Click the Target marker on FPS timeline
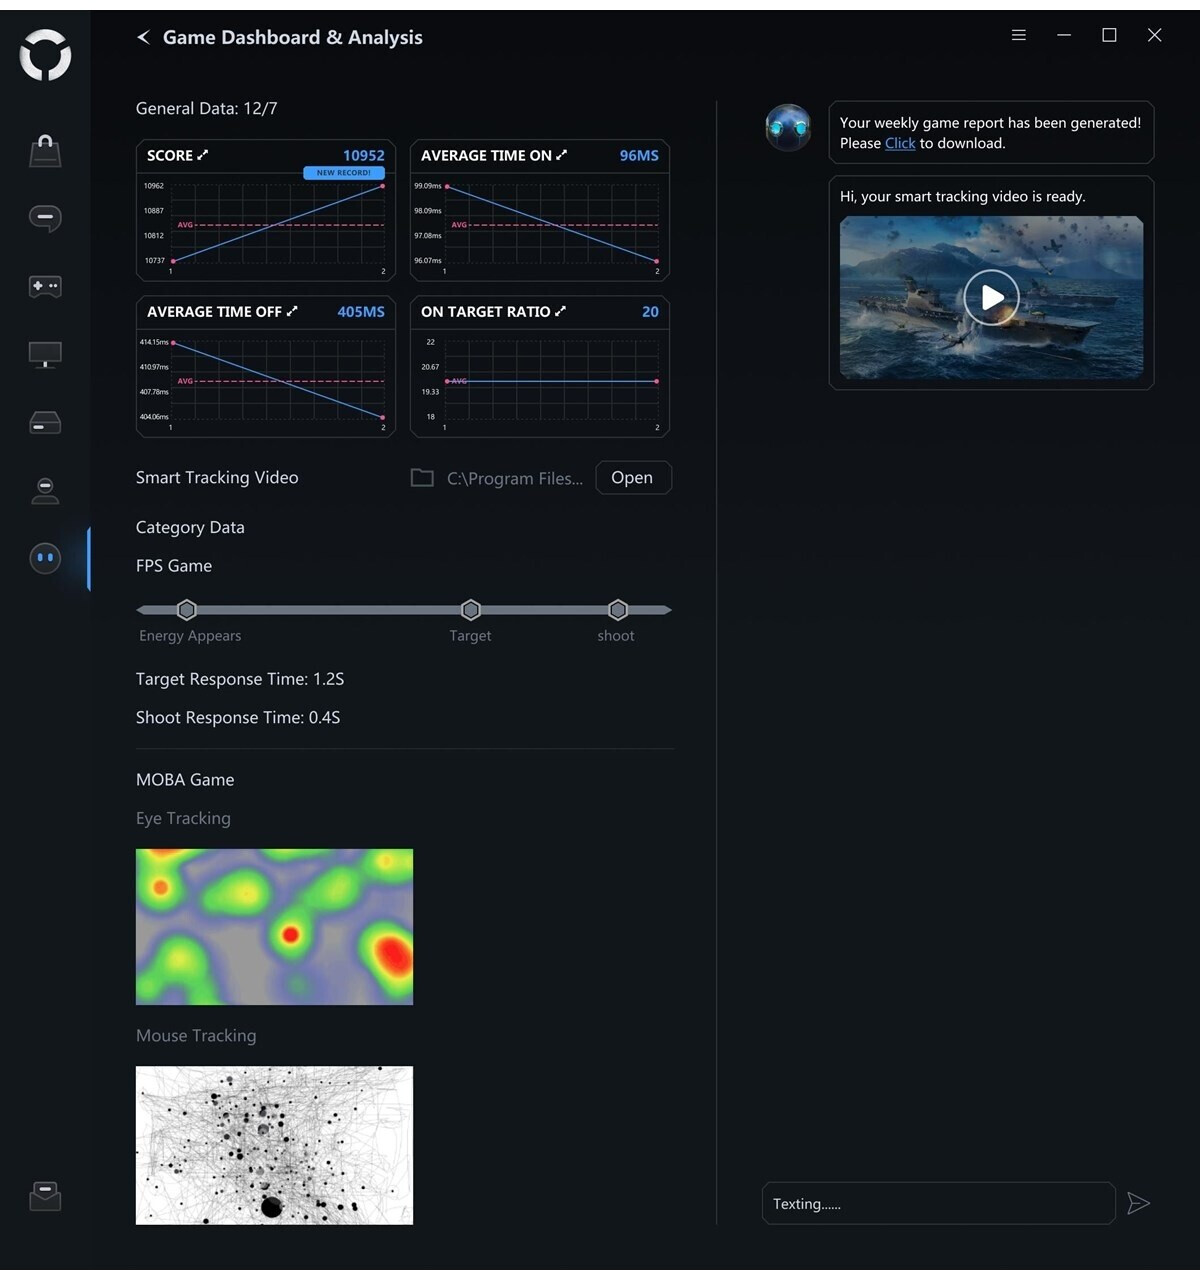The image size is (1200, 1270). pyautogui.click(x=471, y=610)
